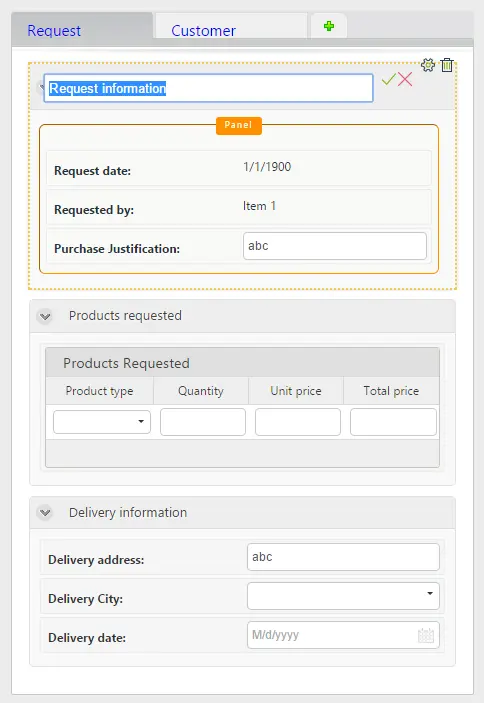
Task: Click the Total price column header
Action: pyautogui.click(x=391, y=391)
